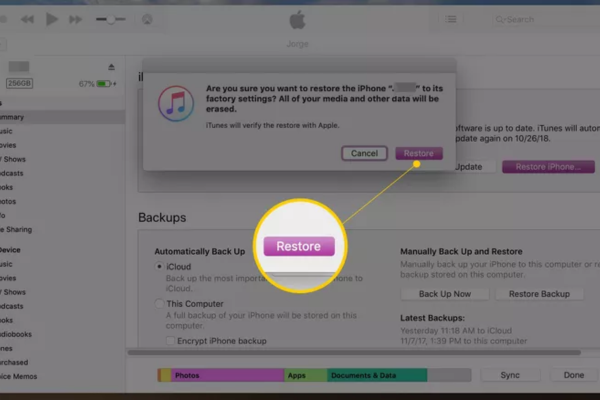Enable Encrypt iPhone backup checkbox

tap(170, 341)
